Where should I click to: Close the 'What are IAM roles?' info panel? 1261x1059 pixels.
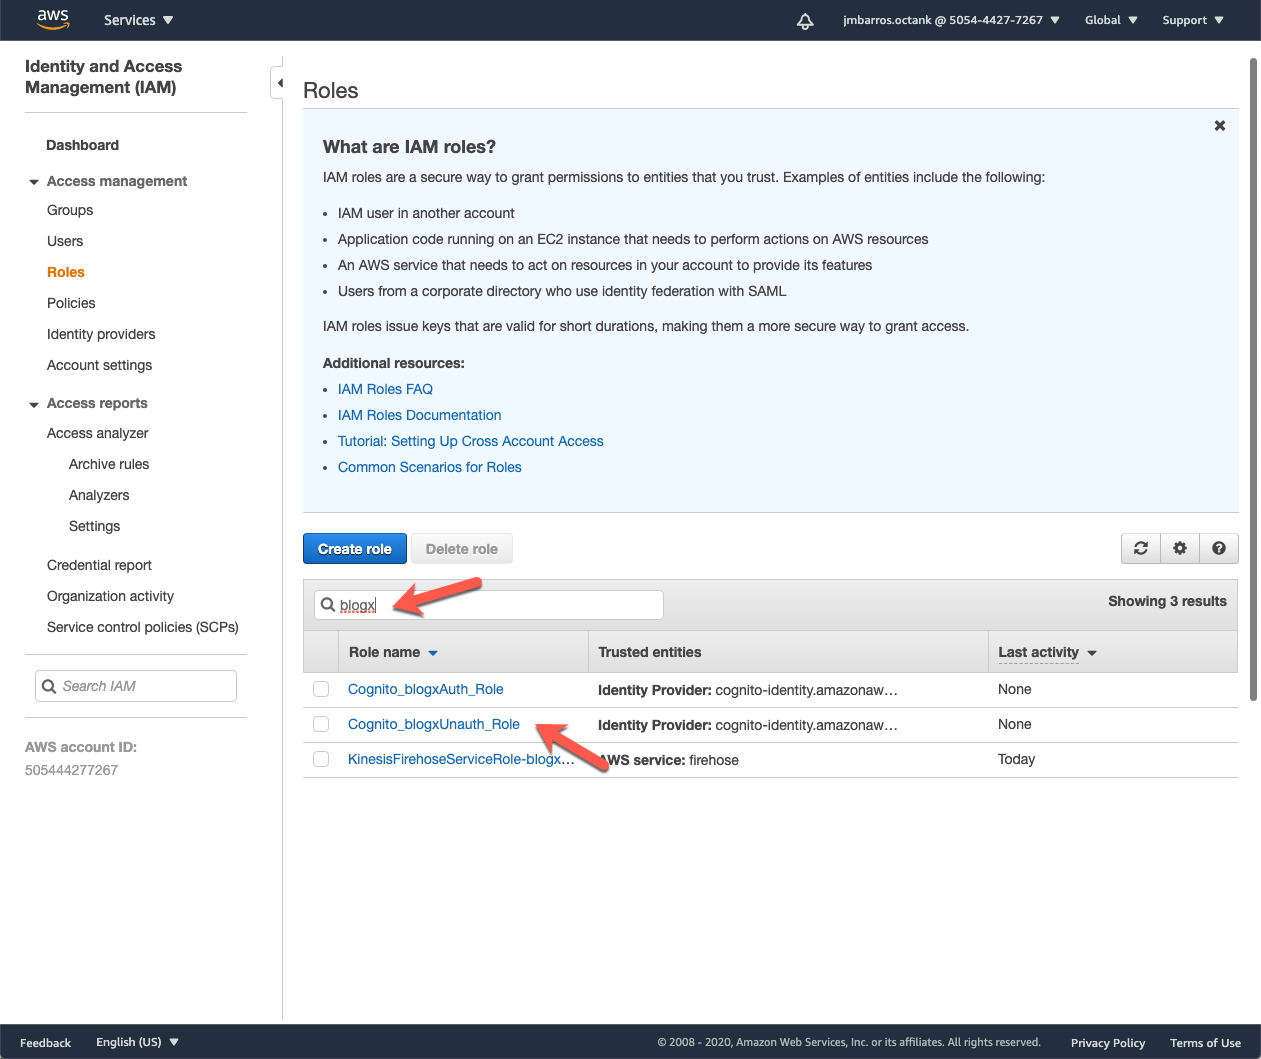click(x=1219, y=125)
